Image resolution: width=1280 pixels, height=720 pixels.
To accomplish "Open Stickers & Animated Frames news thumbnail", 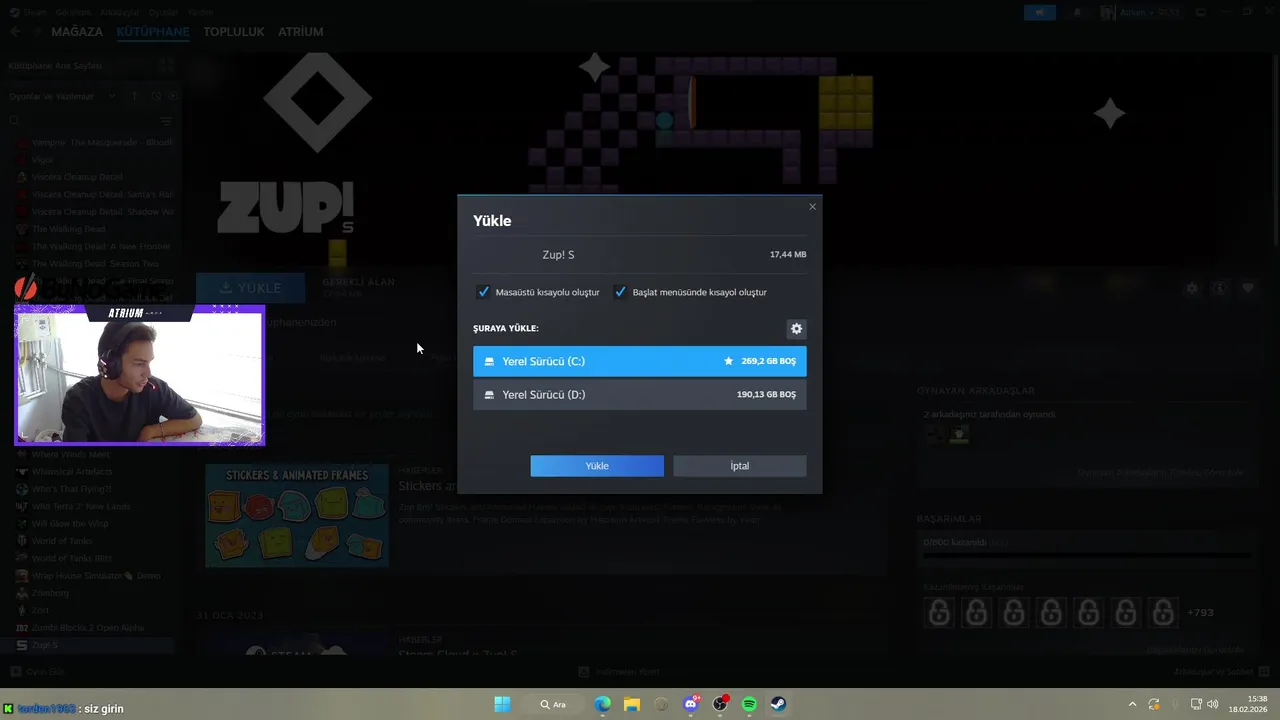I will click(297, 516).
